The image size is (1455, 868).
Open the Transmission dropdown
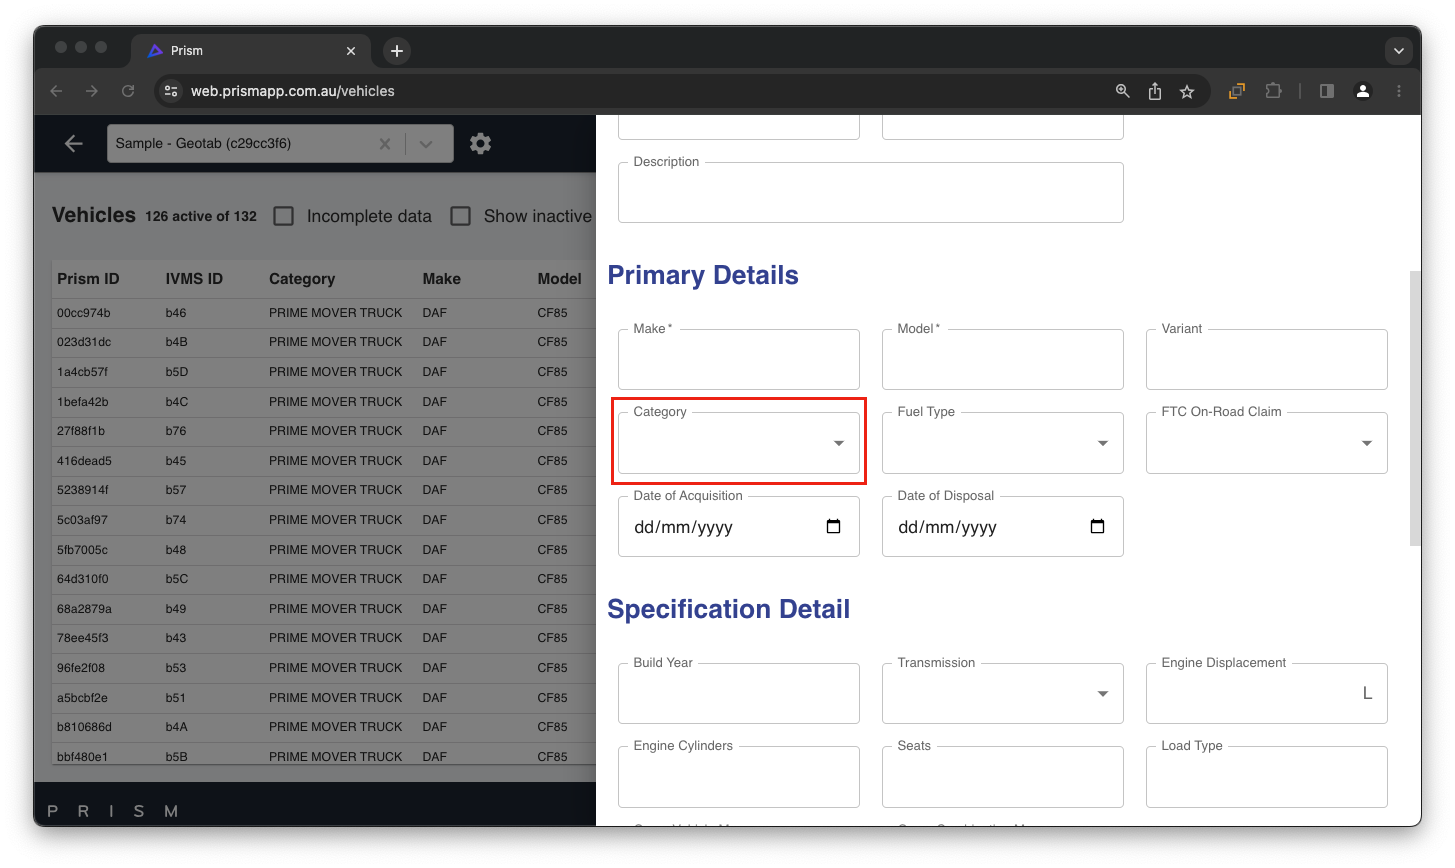tap(1002, 694)
